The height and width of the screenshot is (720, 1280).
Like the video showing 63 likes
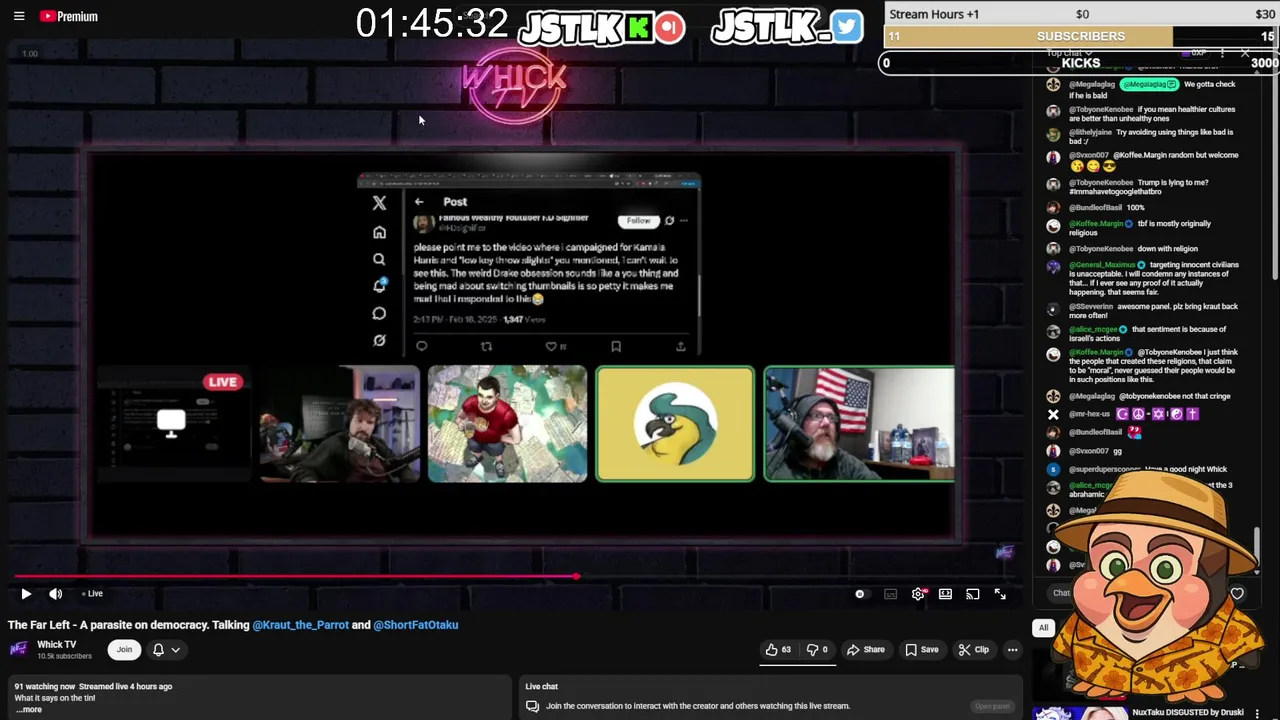click(x=778, y=650)
